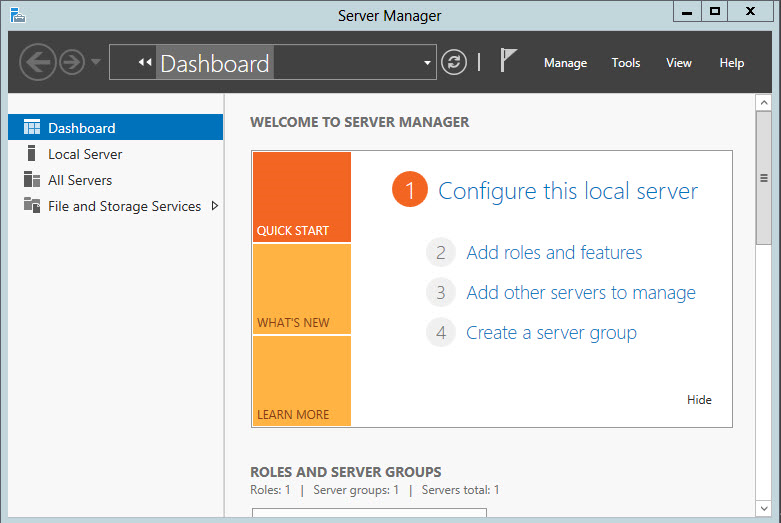Image resolution: width=781 pixels, height=523 pixels.
Task: Select File and Storage Services label
Action: click(125, 206)
